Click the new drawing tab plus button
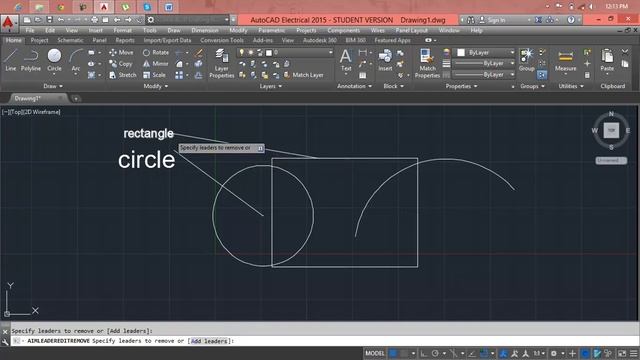The width and height of the screenshot is (640, 360). [76, 98]
